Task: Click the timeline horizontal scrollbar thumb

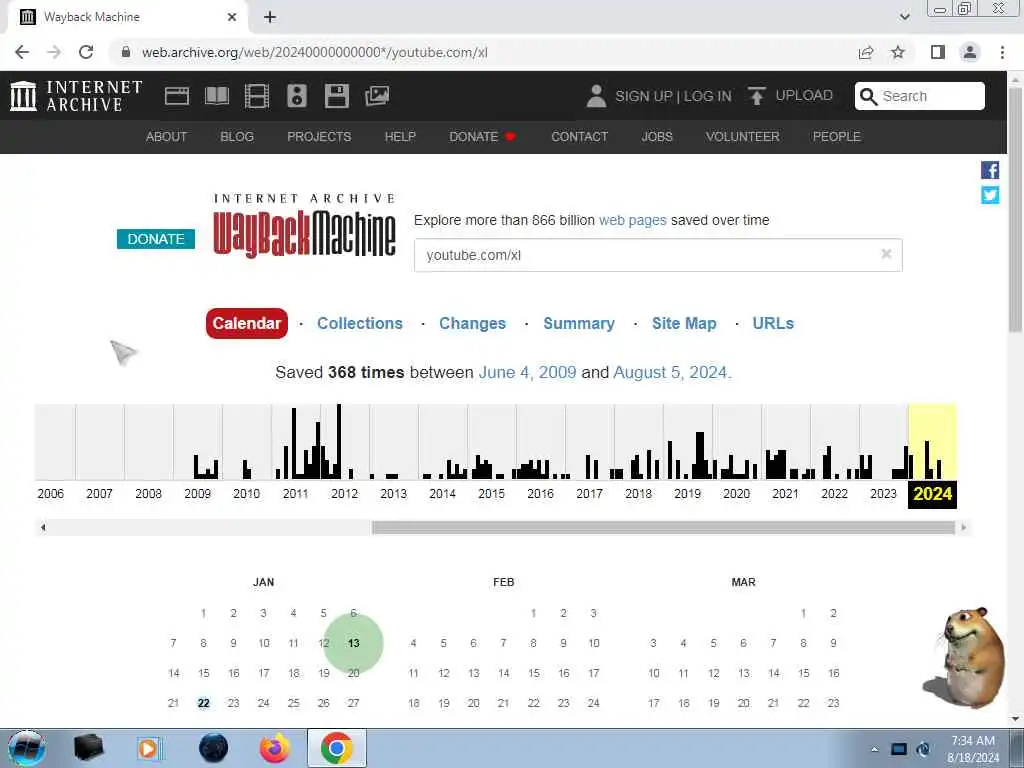Action: [663, 527]
